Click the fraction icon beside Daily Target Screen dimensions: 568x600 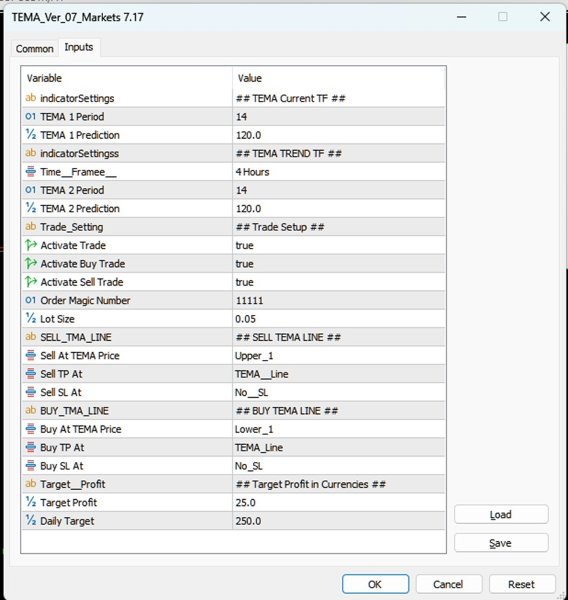[31, 520]
